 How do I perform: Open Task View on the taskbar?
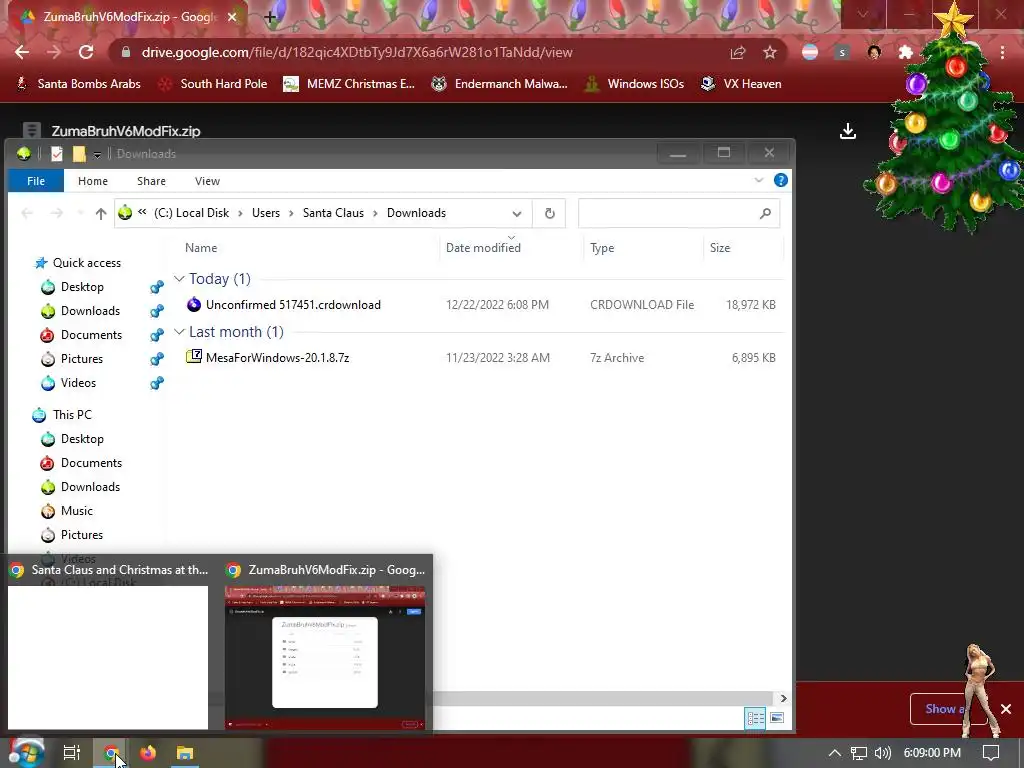tap(72, 753)
